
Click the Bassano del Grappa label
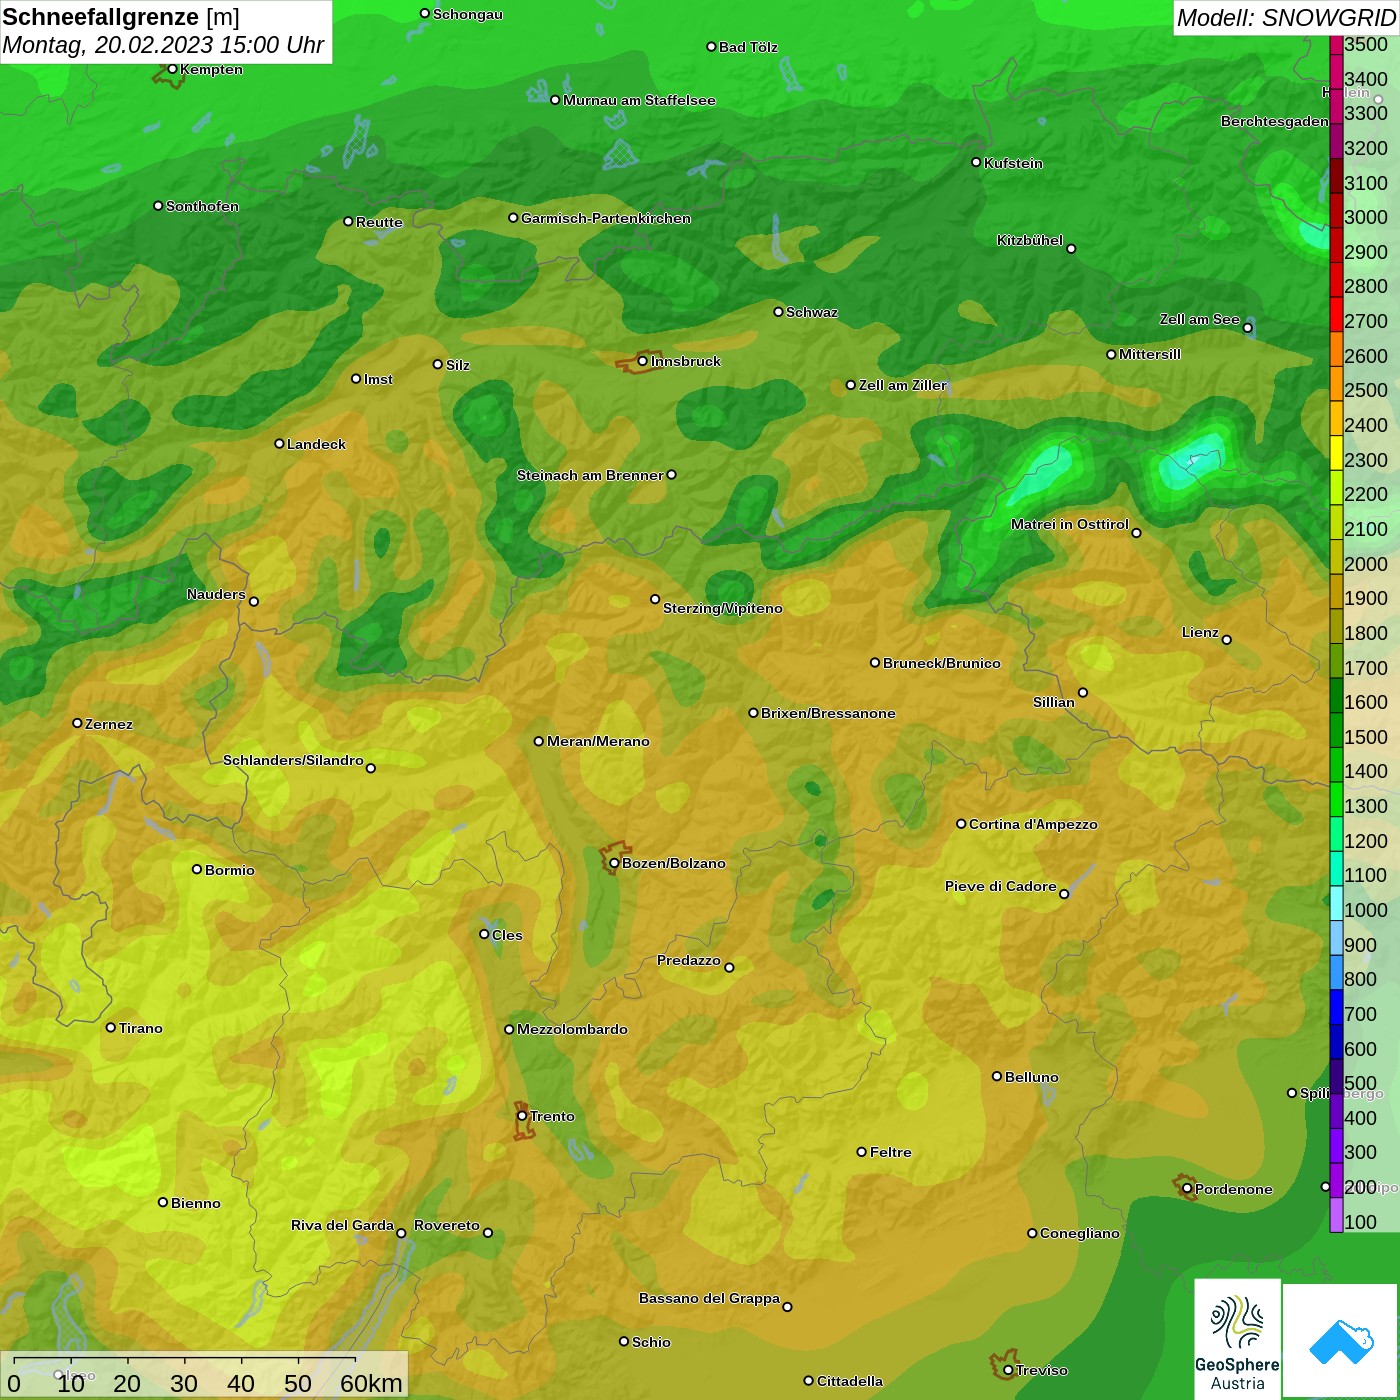coord(709,1298)
